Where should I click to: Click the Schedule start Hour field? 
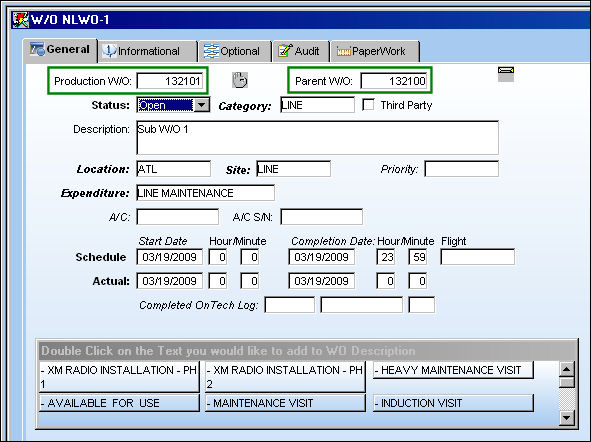218,257
